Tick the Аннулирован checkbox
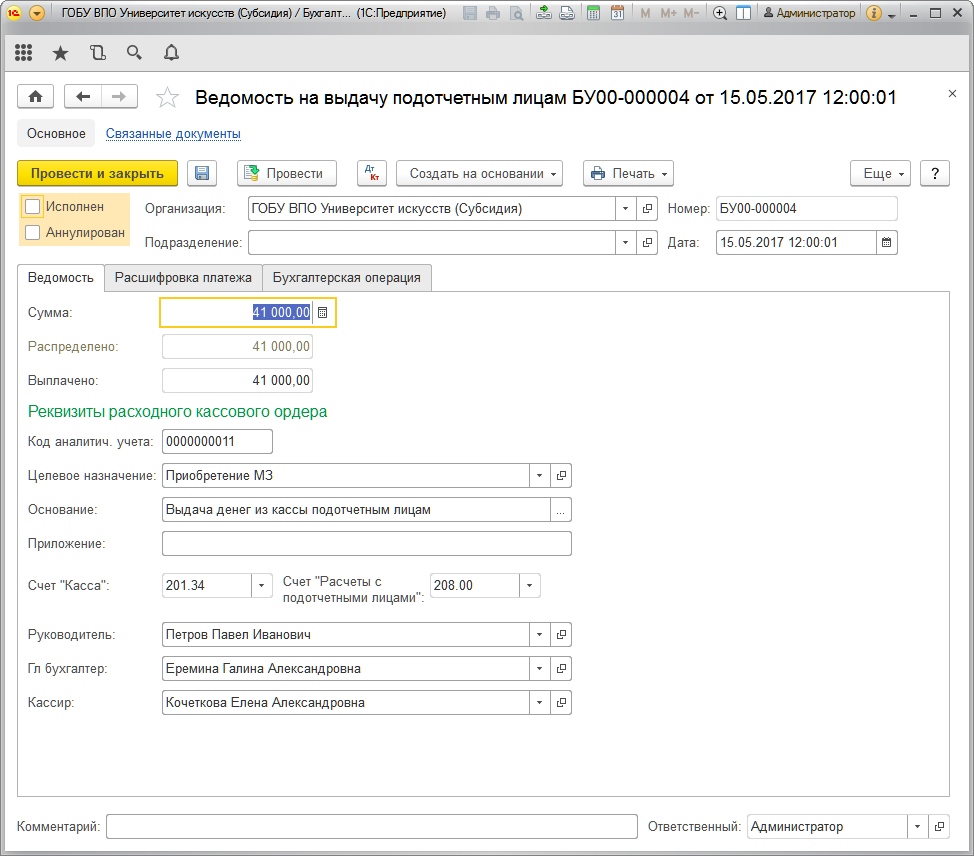974x856 pixels. point(33,233)
